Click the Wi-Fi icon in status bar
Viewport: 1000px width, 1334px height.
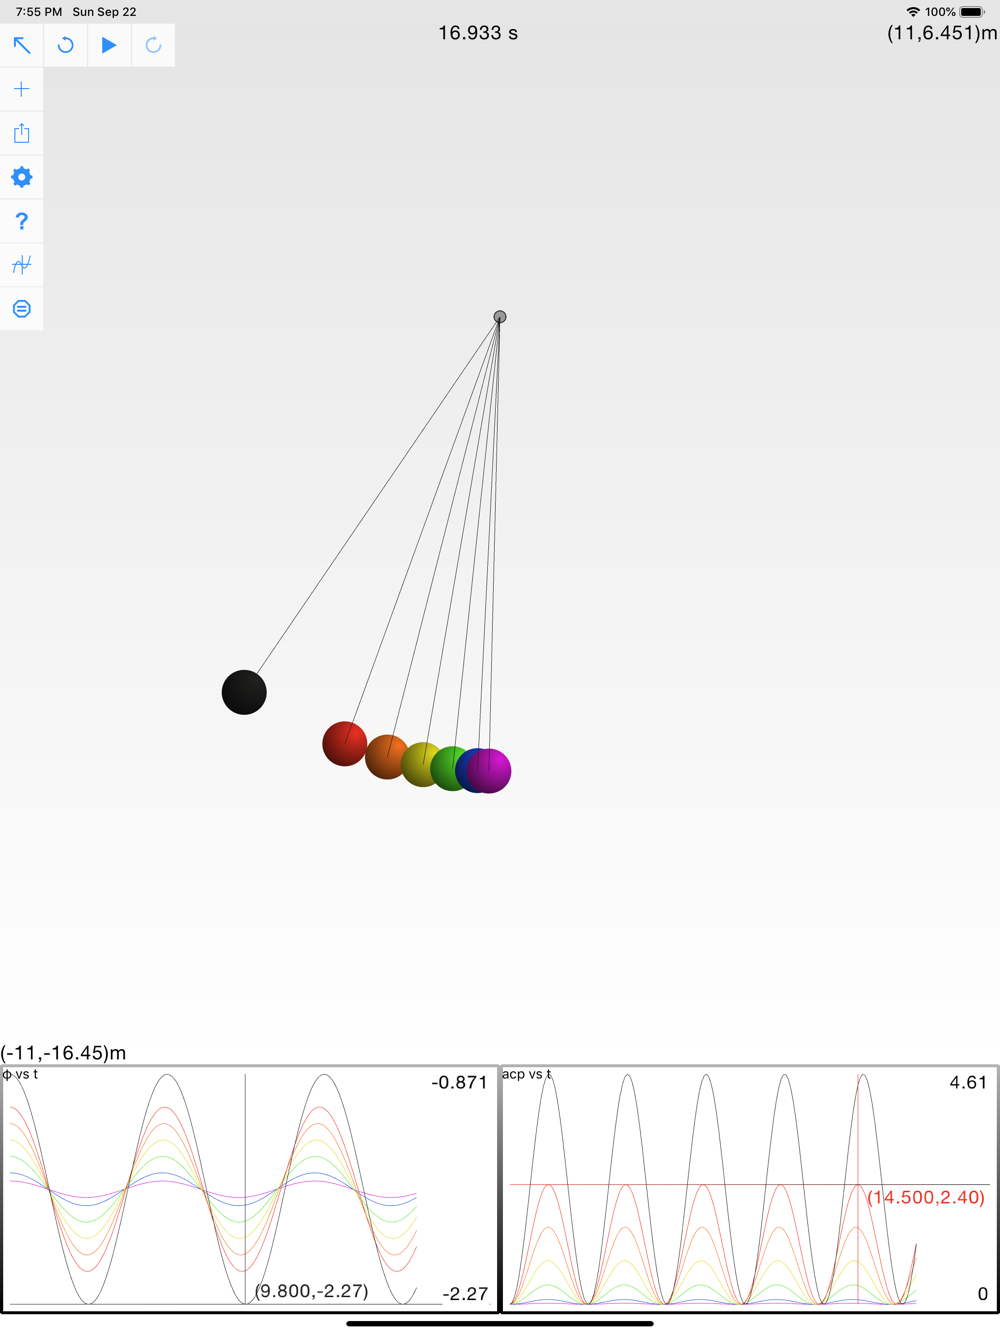pos(913,12)
